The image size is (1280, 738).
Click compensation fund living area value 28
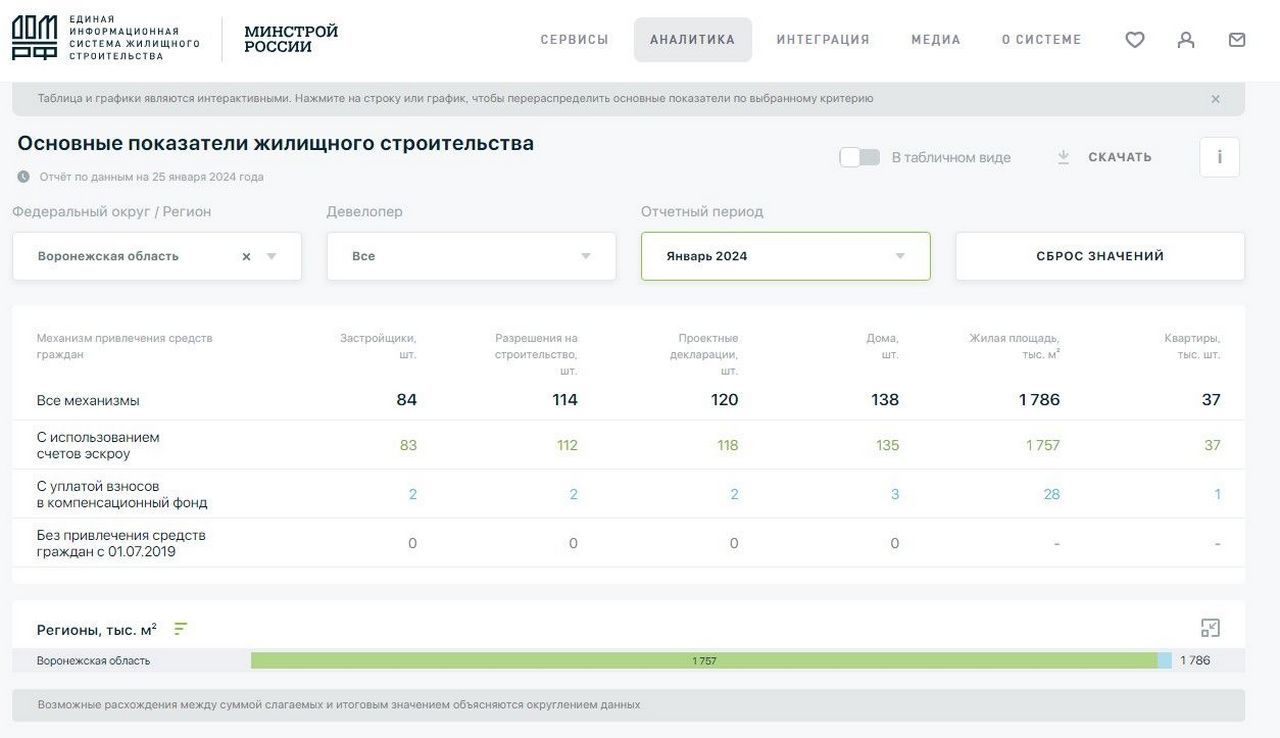tap(1052, 494)
